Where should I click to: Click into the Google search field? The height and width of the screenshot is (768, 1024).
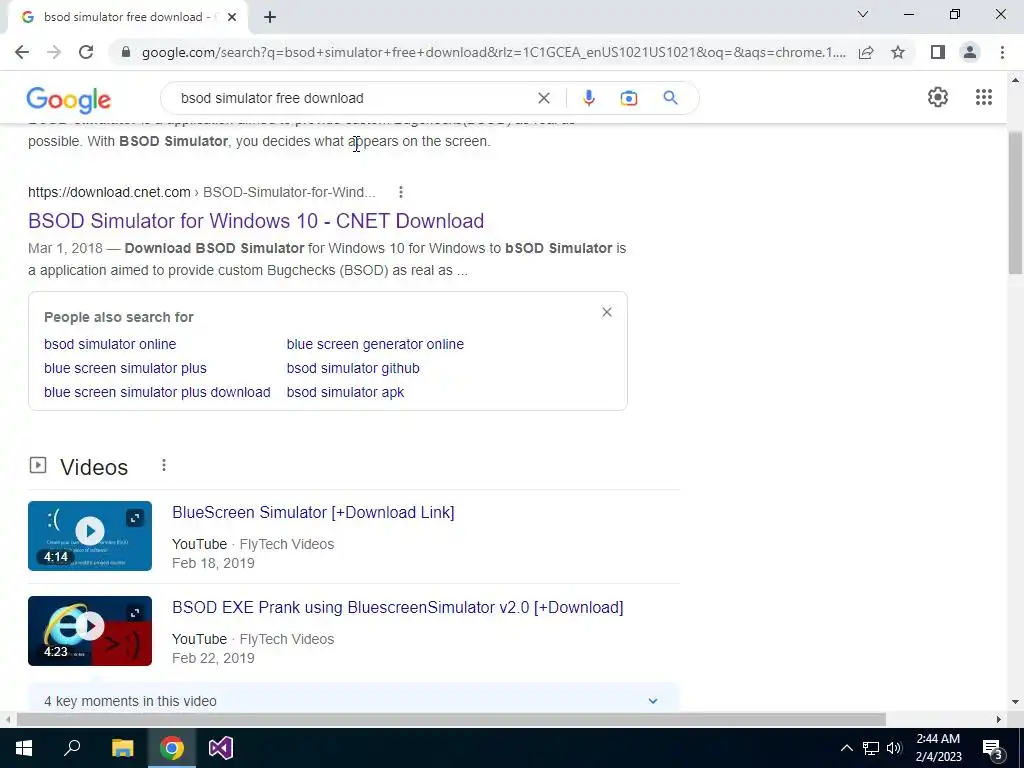353,98
